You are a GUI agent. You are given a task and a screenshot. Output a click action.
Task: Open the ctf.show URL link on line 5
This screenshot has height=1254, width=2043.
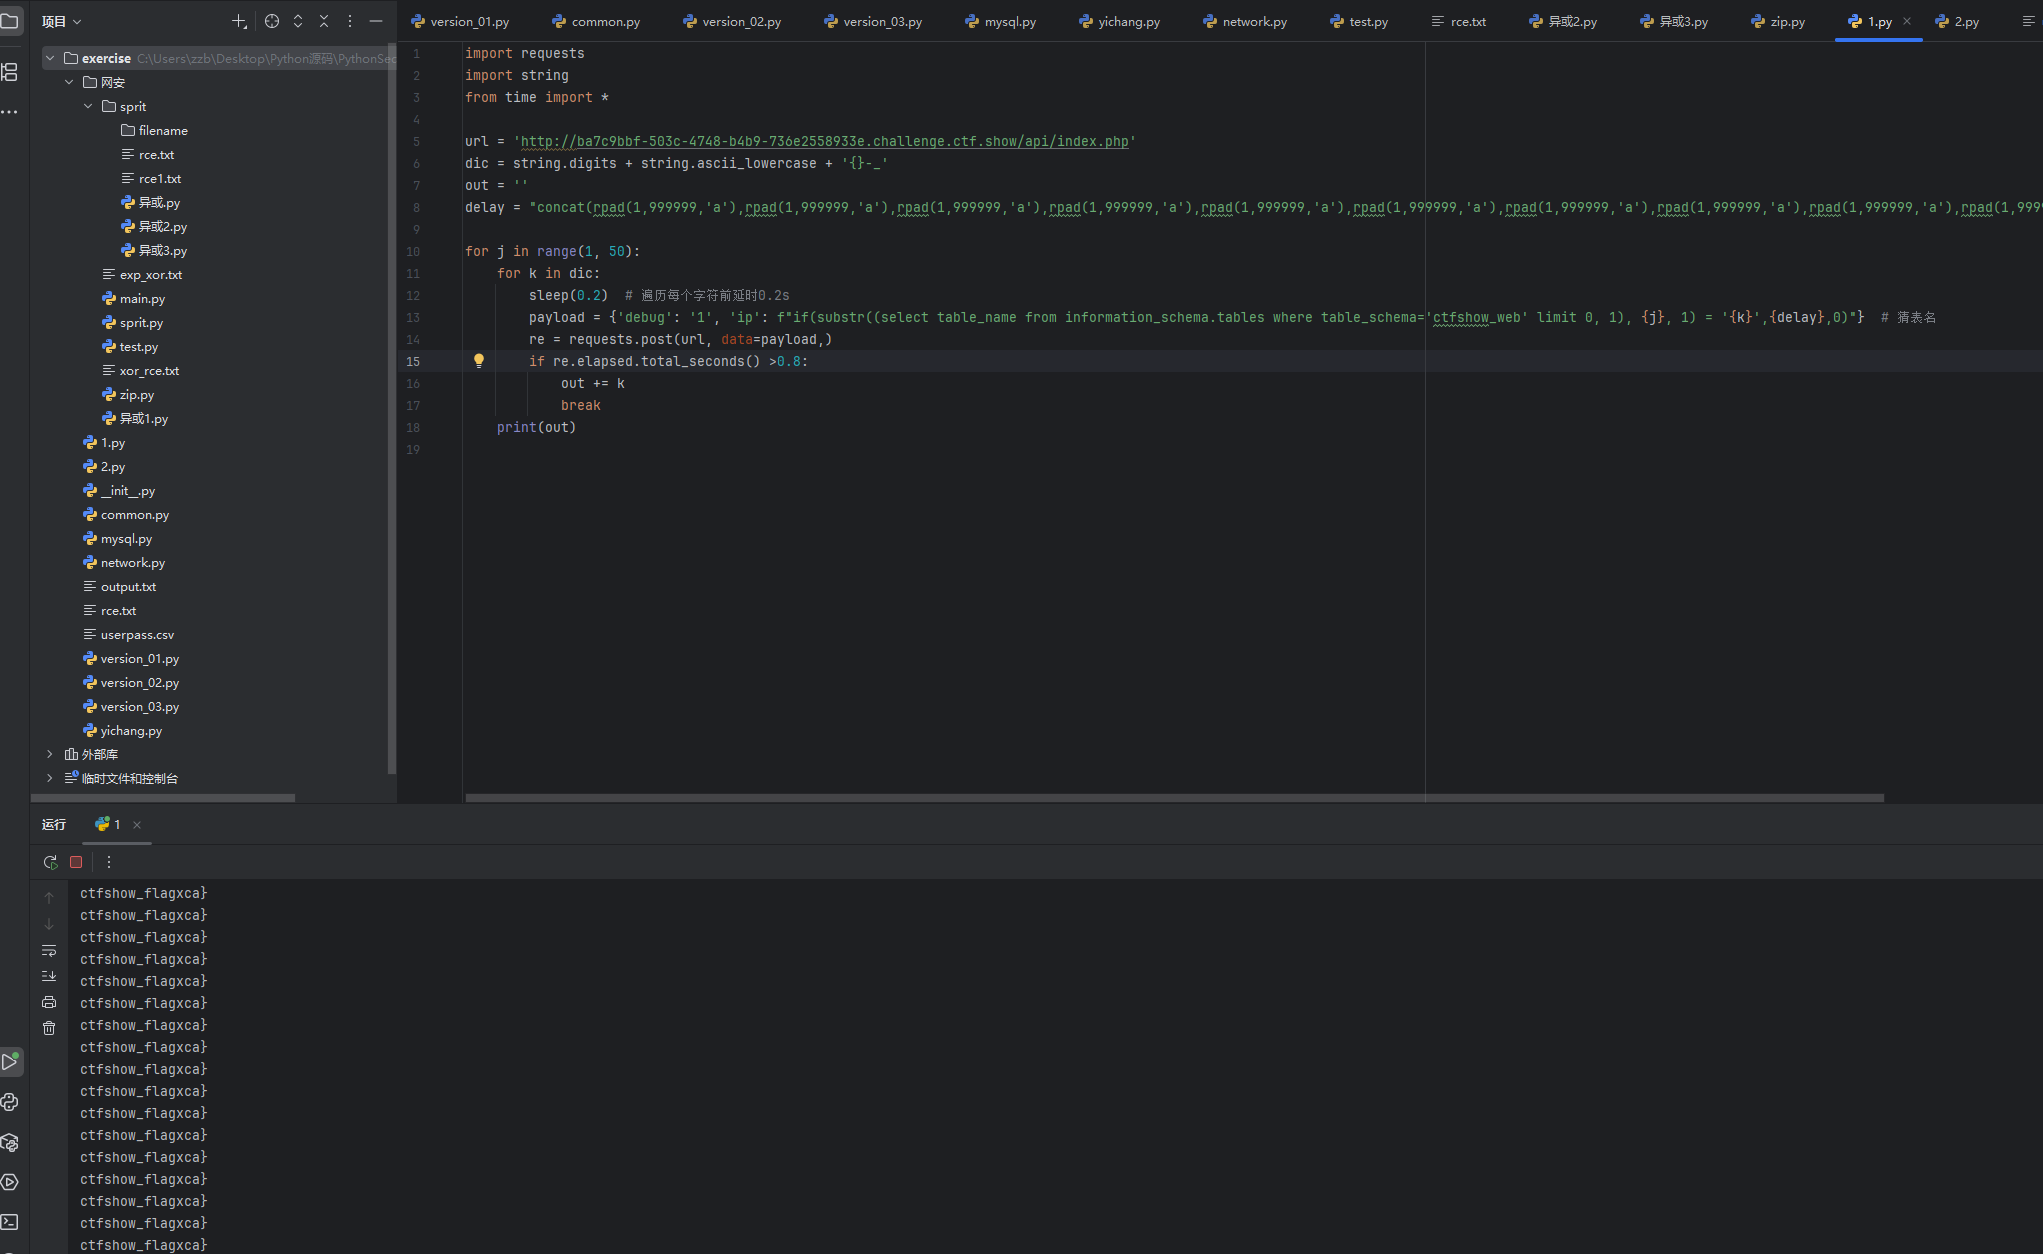(824, 141)
